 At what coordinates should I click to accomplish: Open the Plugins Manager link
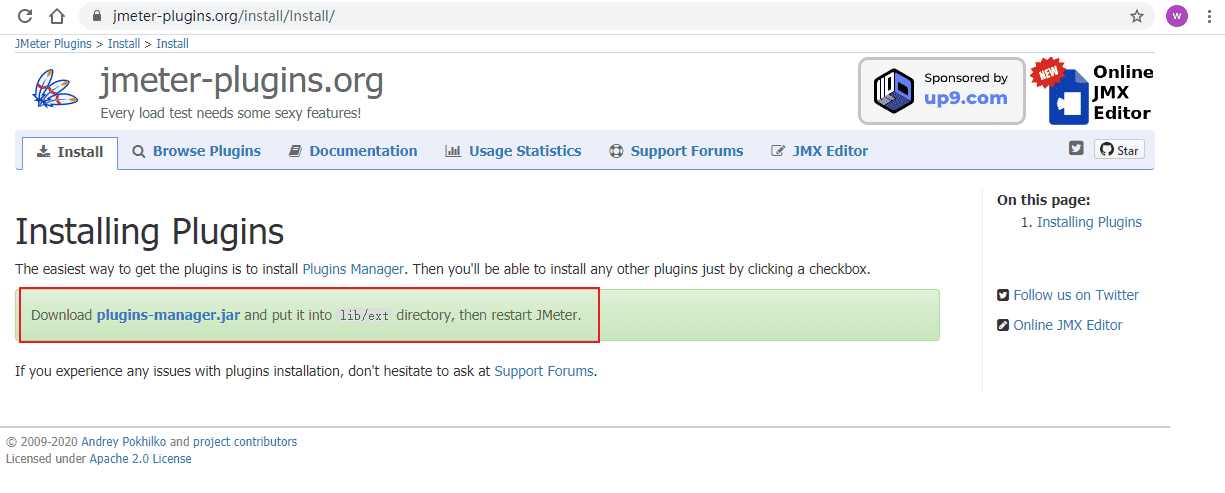coord(353,269)
